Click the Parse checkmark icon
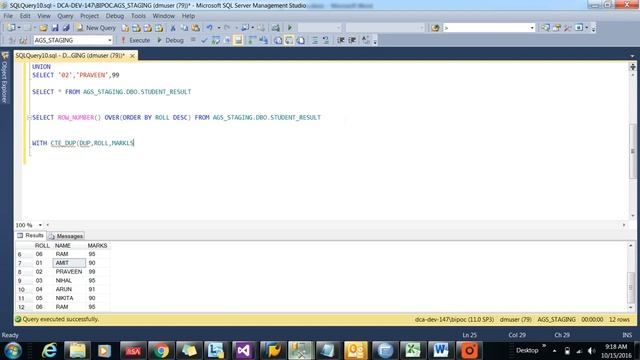 click(204, 40)
